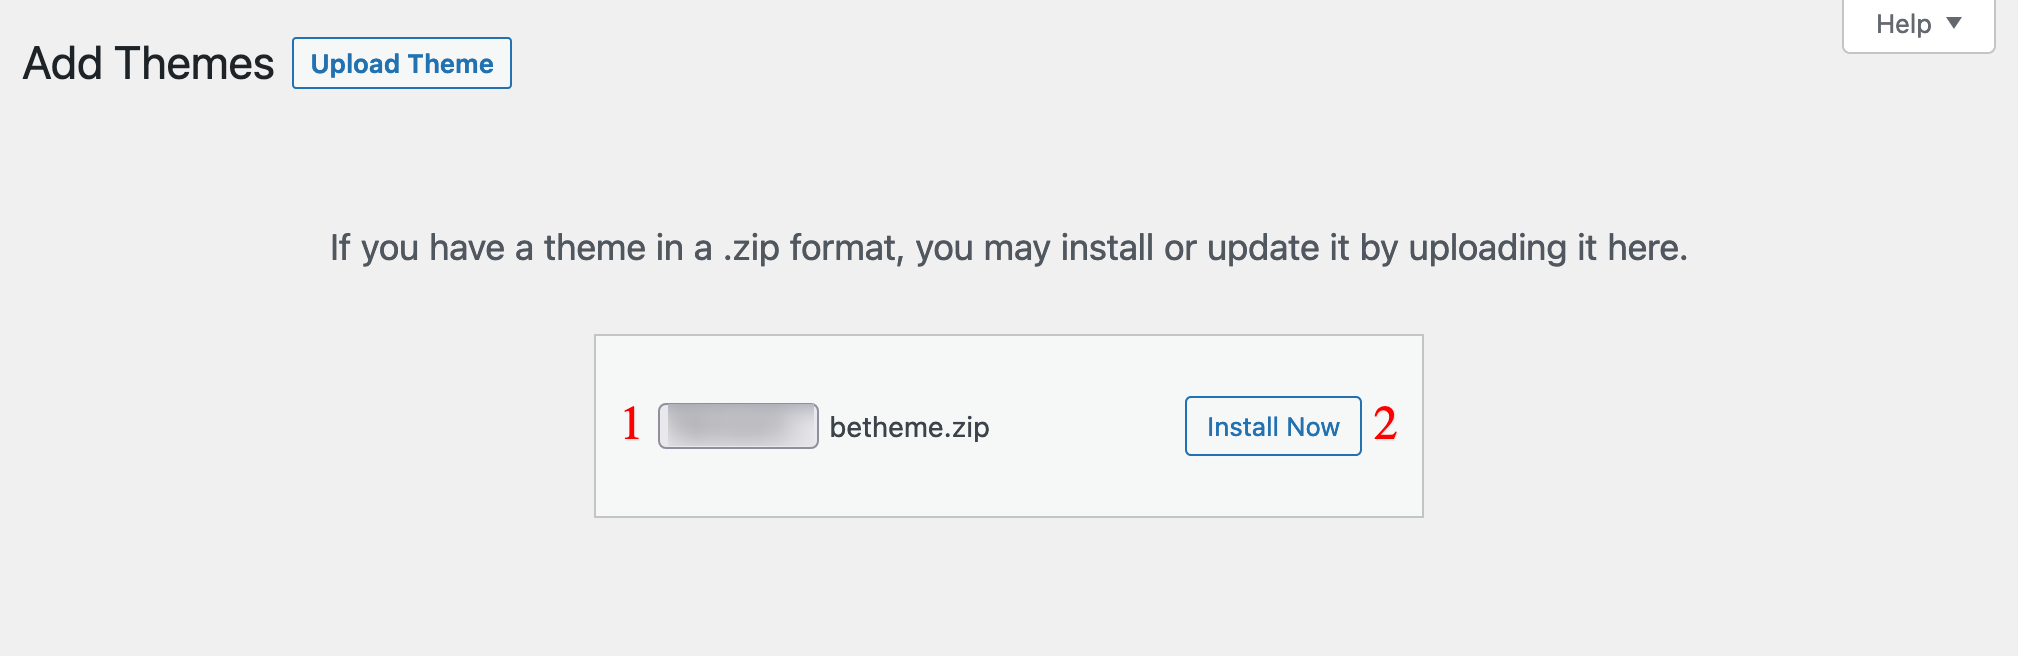Screen dimensions: 2018x656
Task: Click the Help disclosure triangle arrow
Action: click(x=1956, y=23)
